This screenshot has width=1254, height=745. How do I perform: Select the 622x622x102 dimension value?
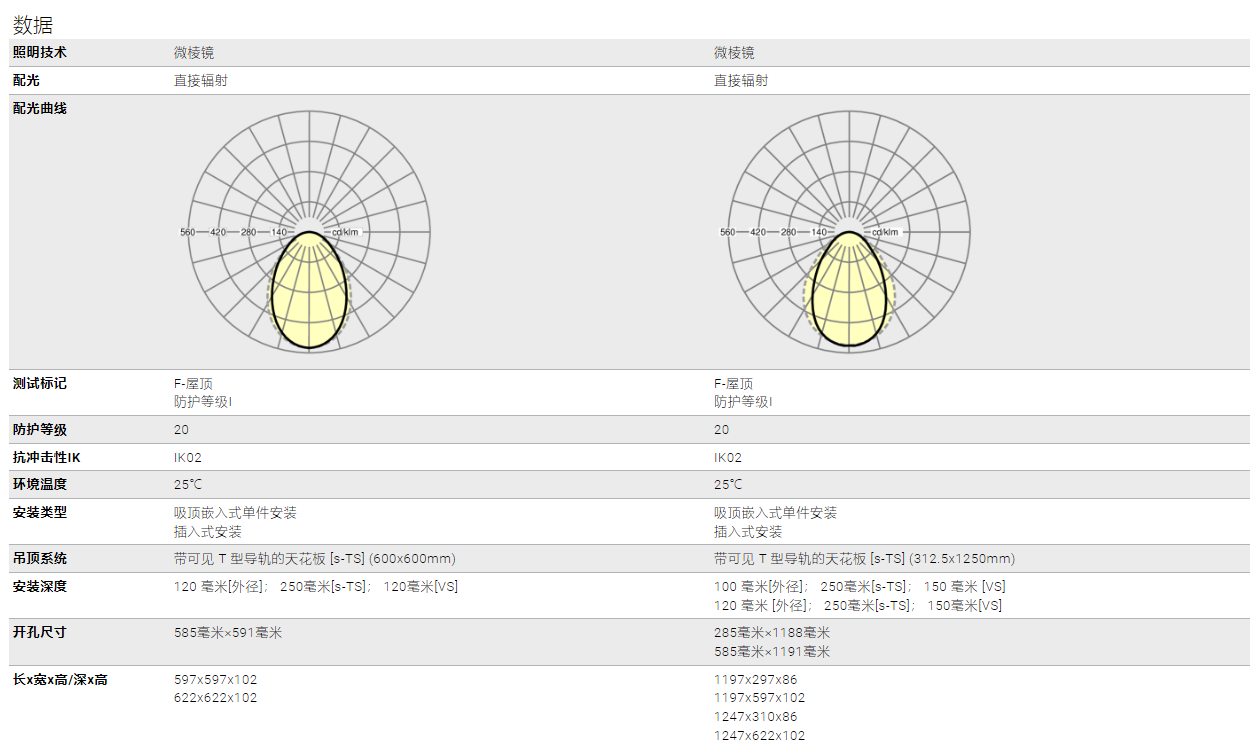pyautogui.click(x=215, y=698)
